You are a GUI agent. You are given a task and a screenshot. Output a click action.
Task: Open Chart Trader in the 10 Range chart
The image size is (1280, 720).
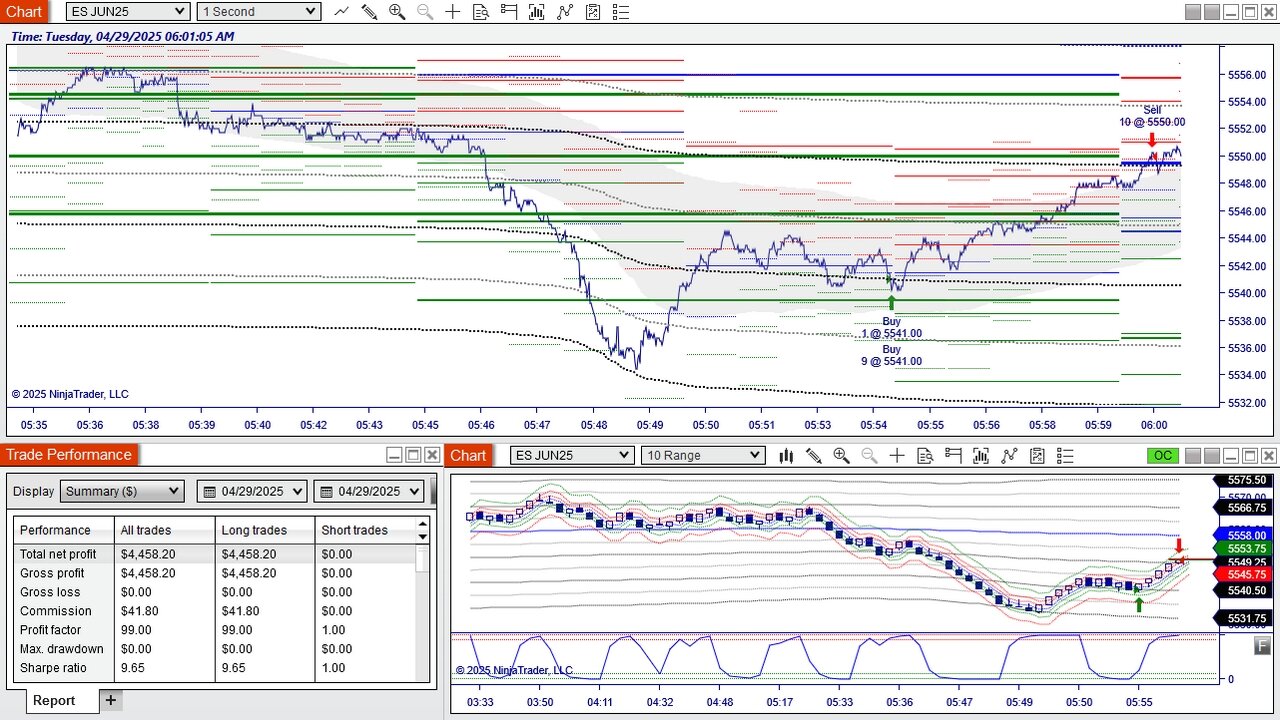coord(953,456)
